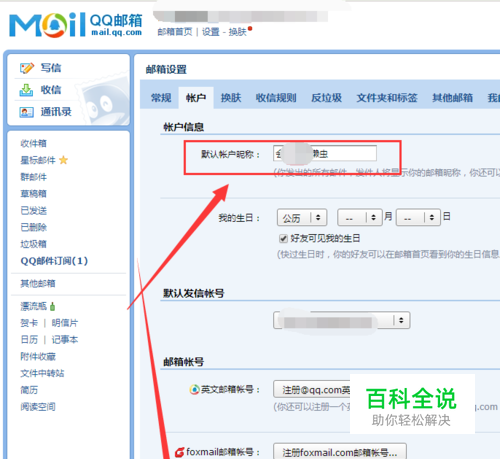Open the header 换肤 link with red dot
Image resolution: width=500 pixels, height=459 pixels.
point(237,32)
